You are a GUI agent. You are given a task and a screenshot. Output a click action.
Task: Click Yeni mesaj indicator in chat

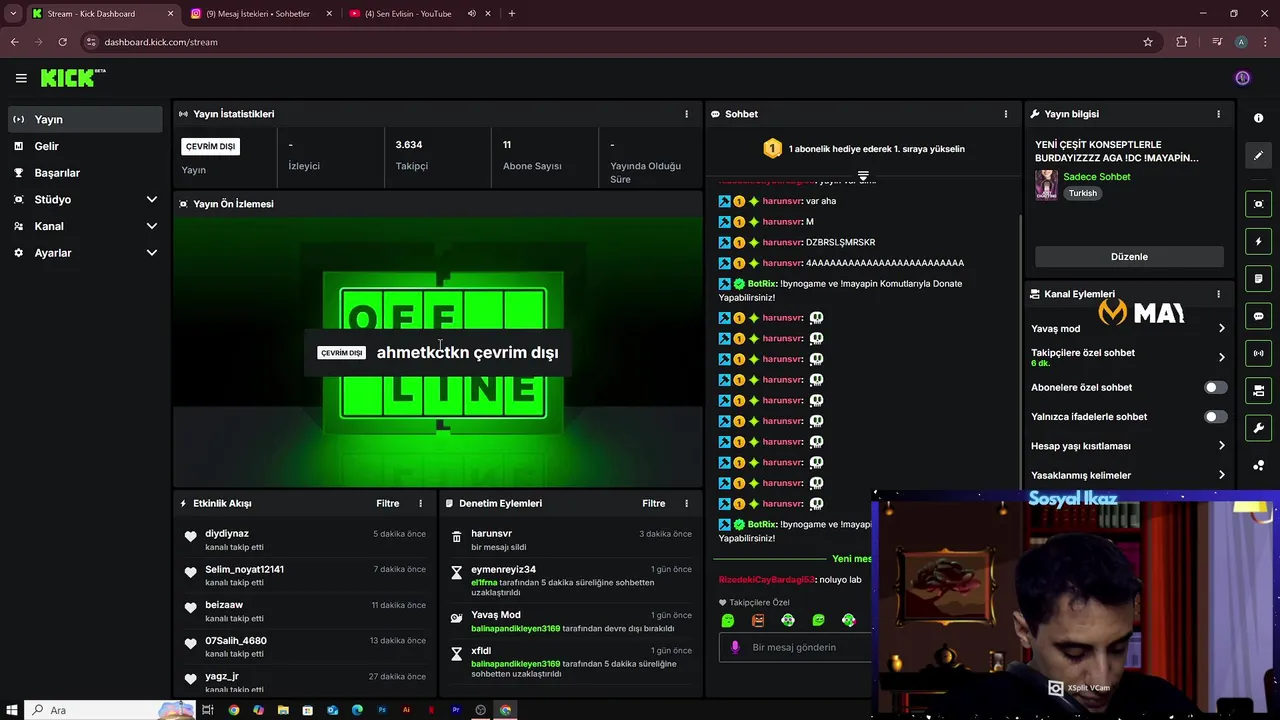click(x=851, y=559)
